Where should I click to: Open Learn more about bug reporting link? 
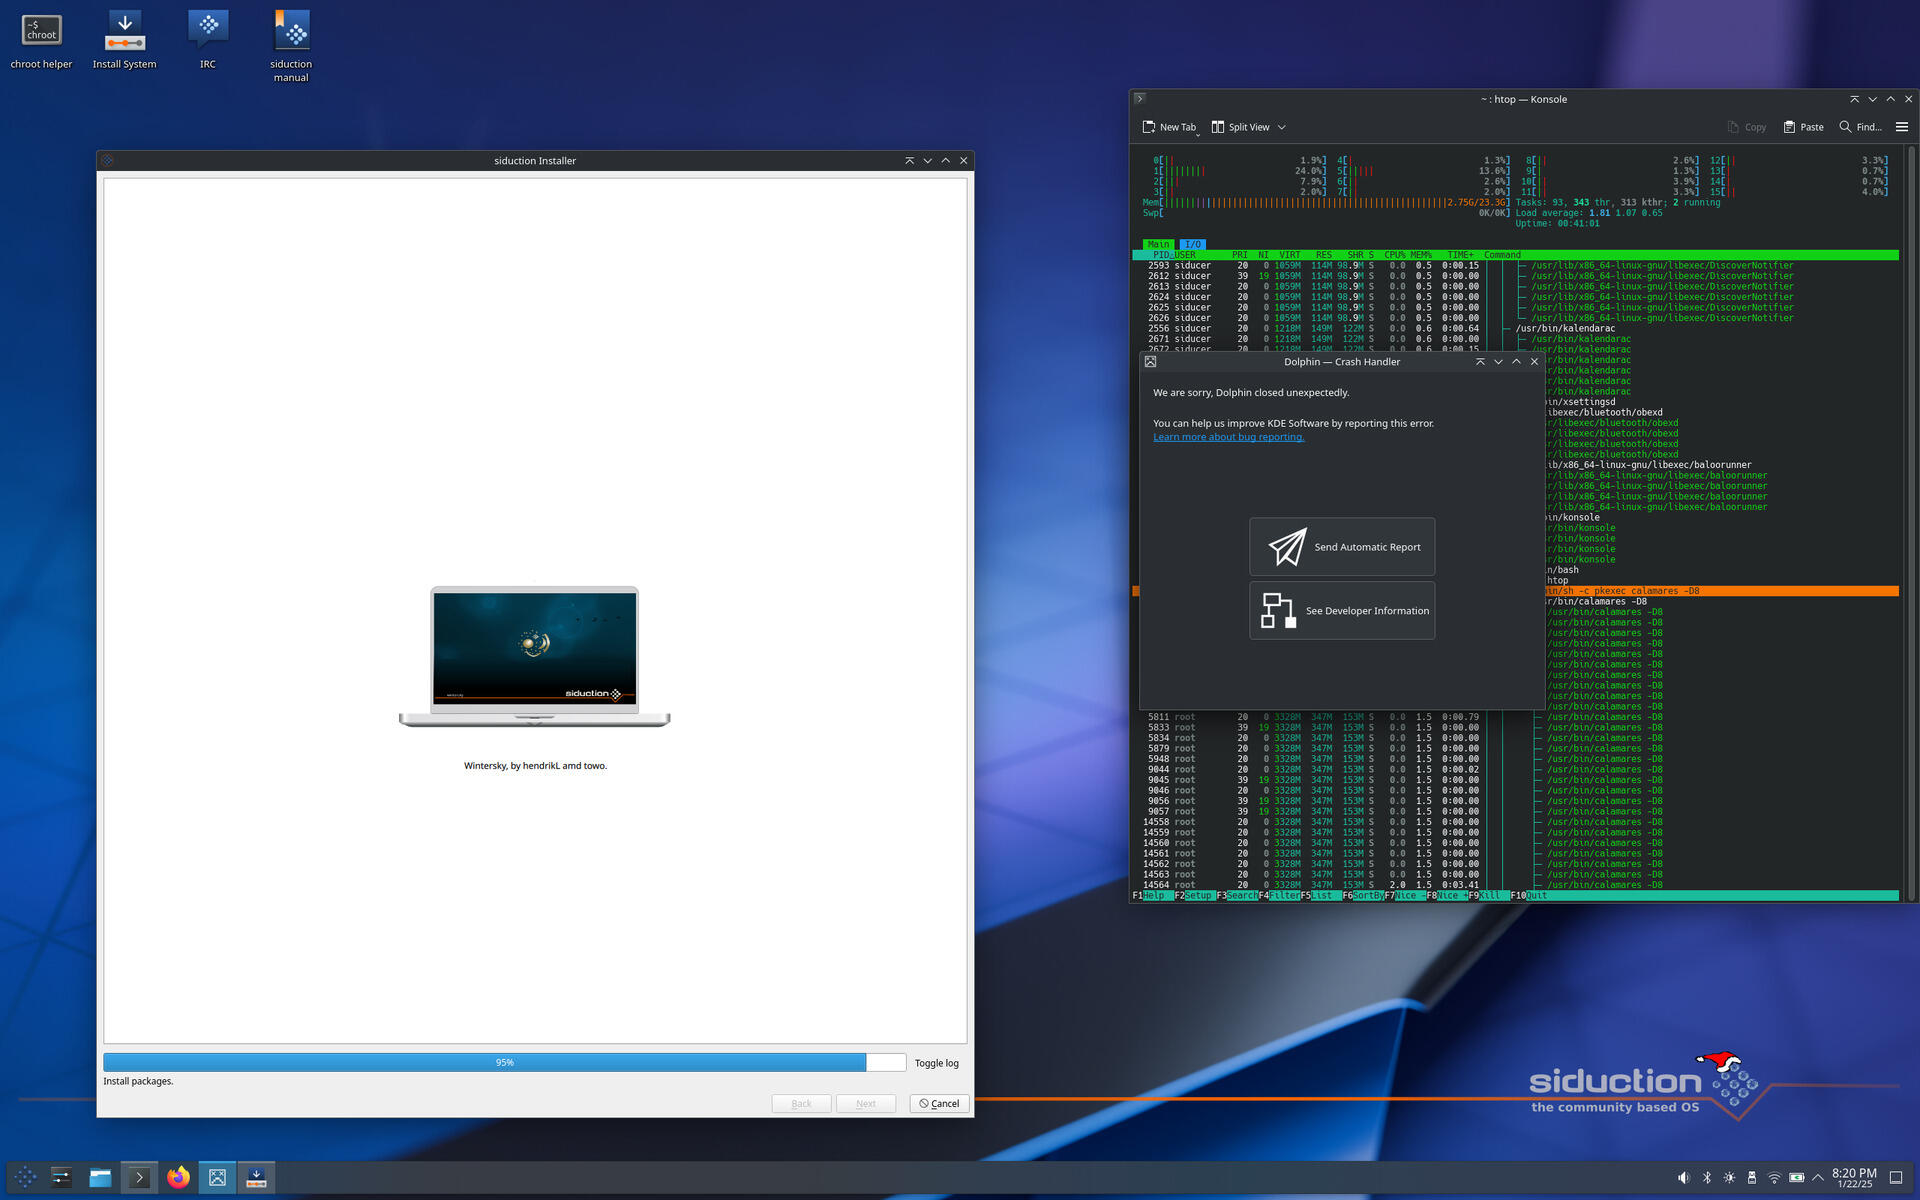(x=1228, y=437)
